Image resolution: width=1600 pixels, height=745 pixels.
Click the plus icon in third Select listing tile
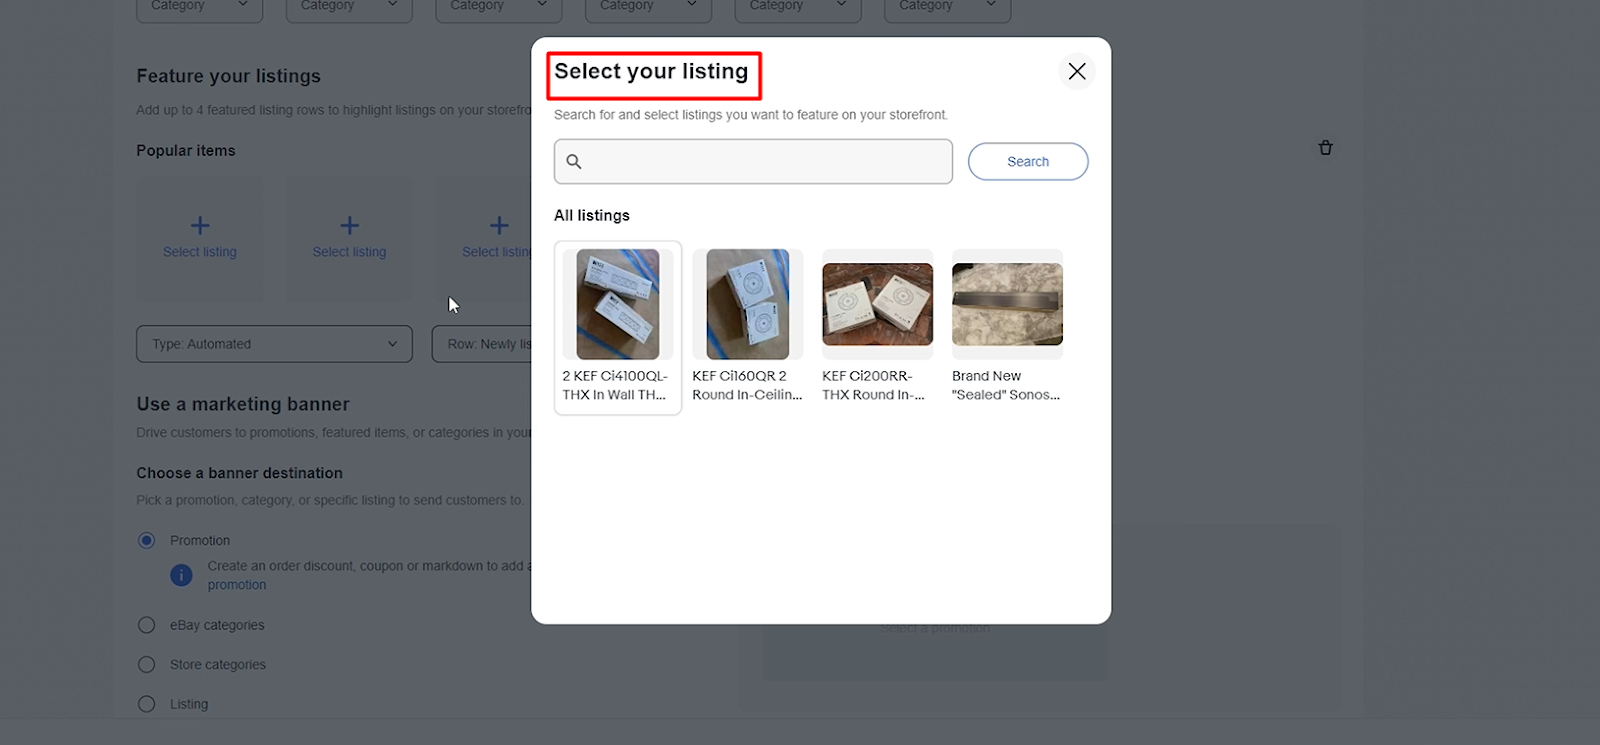499,225
